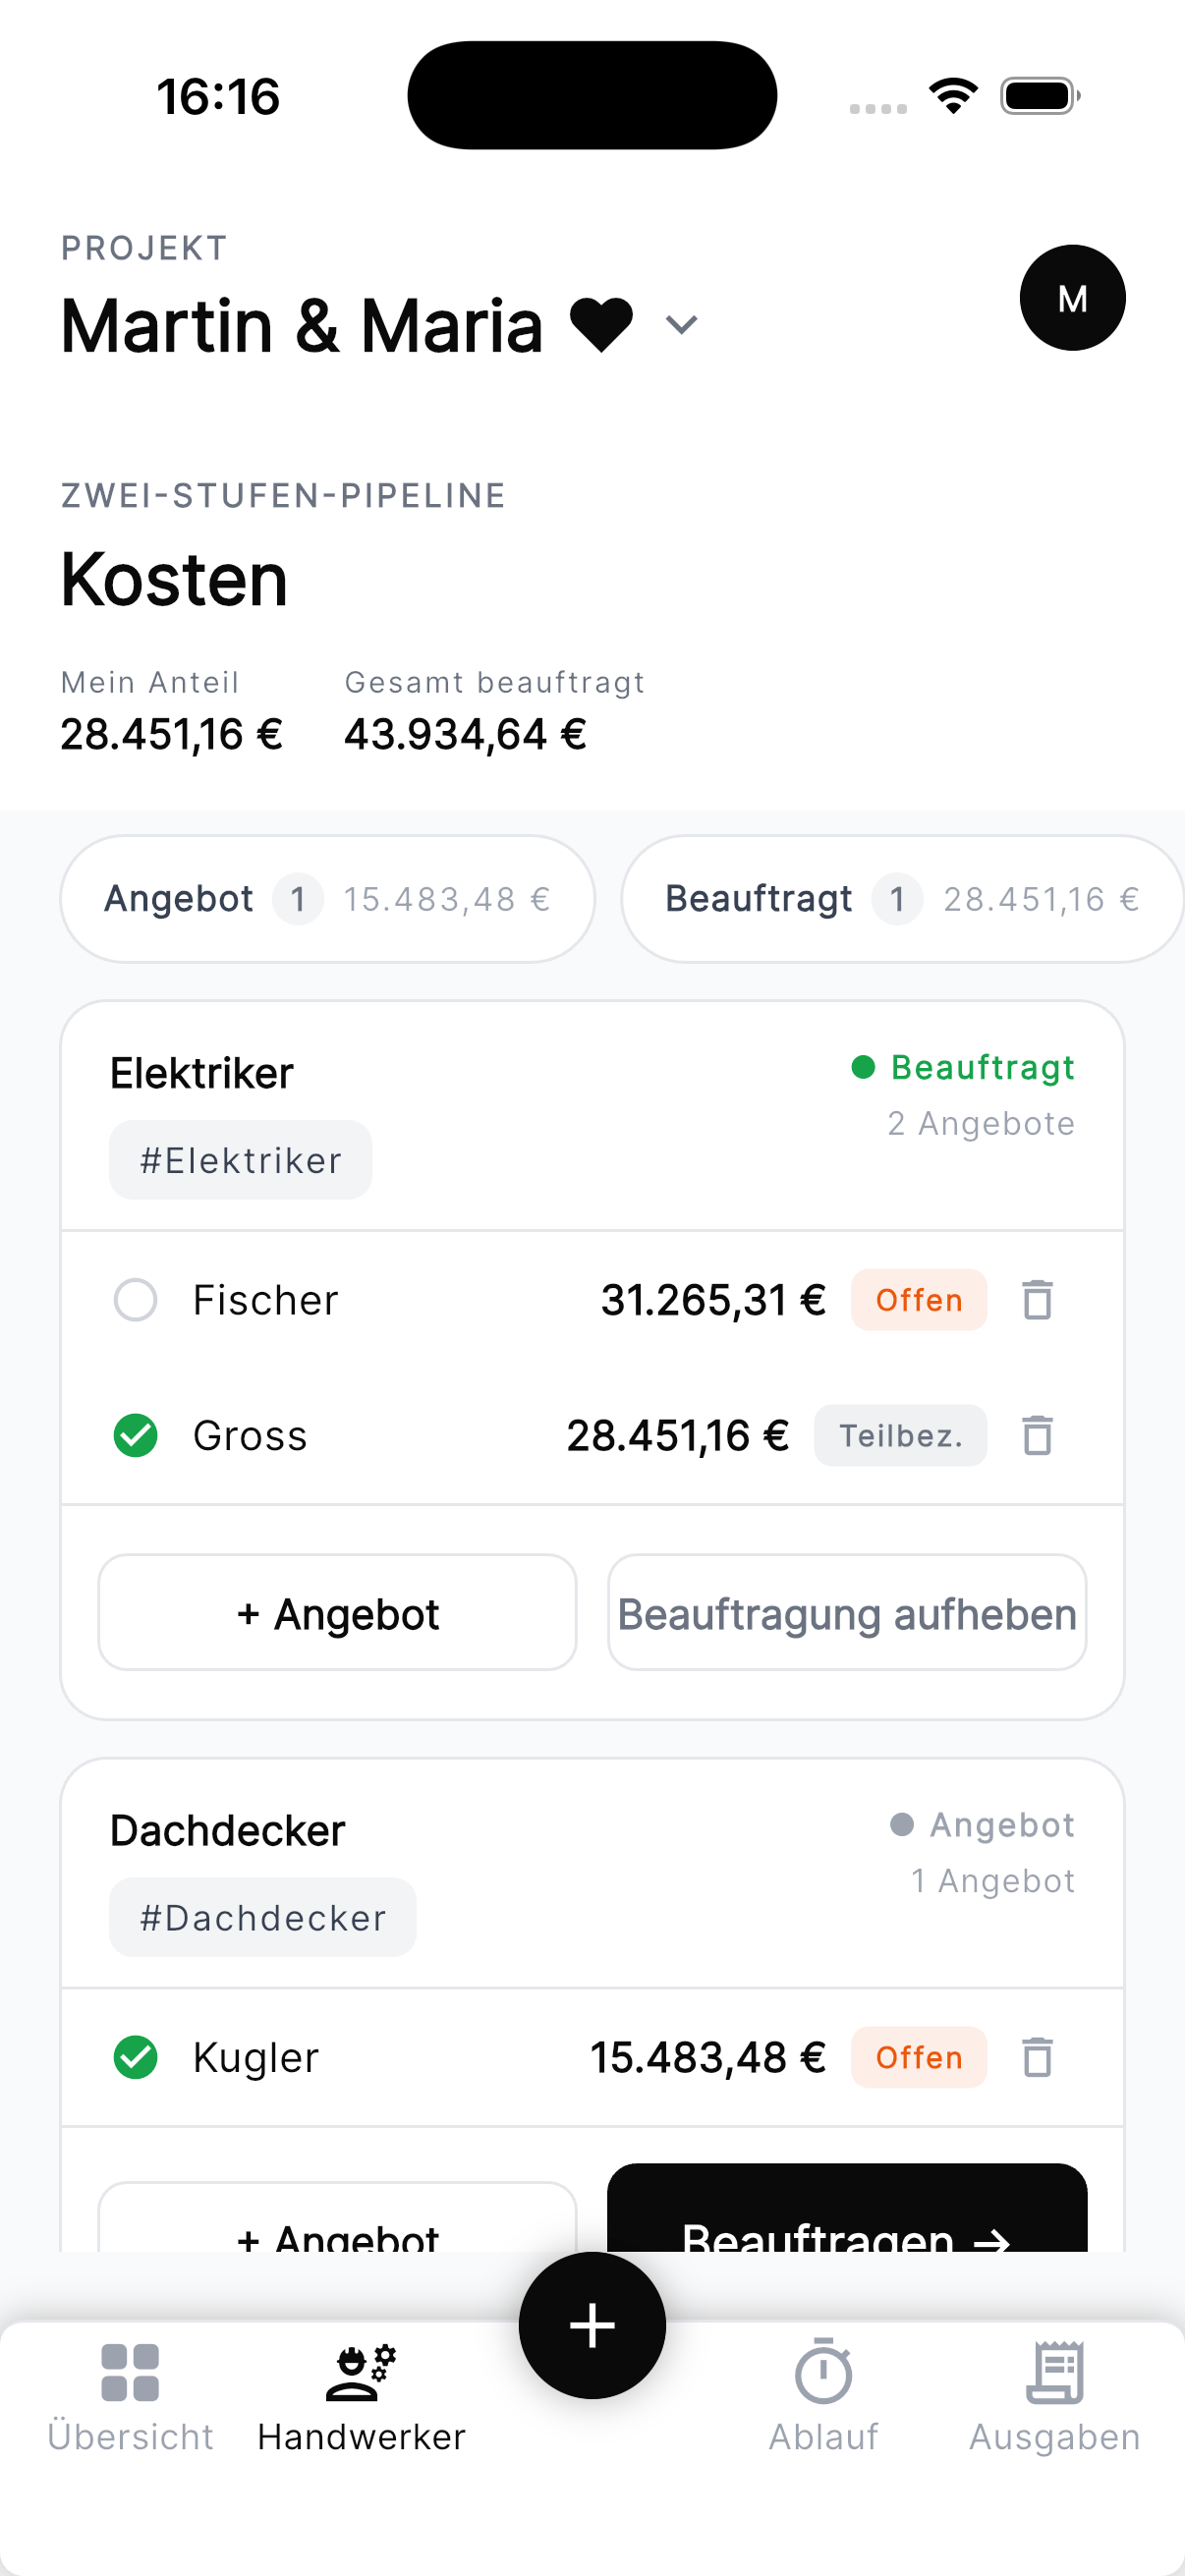The width and height of the screenshot is (1185, 2576).
Task: Toggle the Gross green checkmark selection
Action: pyautogui.click(x=135, y=1435)
